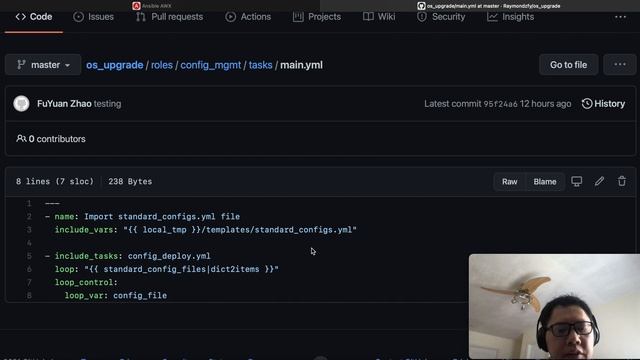Expand the master branch dropdown
The width and height of the screenshot is (640, 360).
(x=43, y=65)
